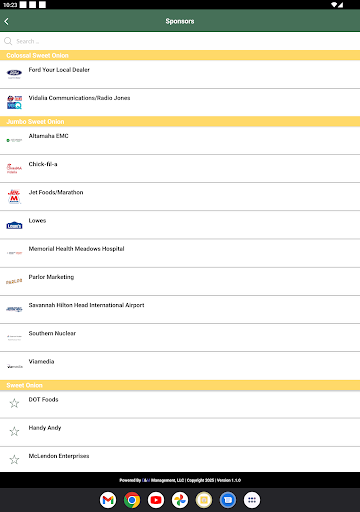
Task: Tap the star icon beside DOT Foods
Action: 14,403
